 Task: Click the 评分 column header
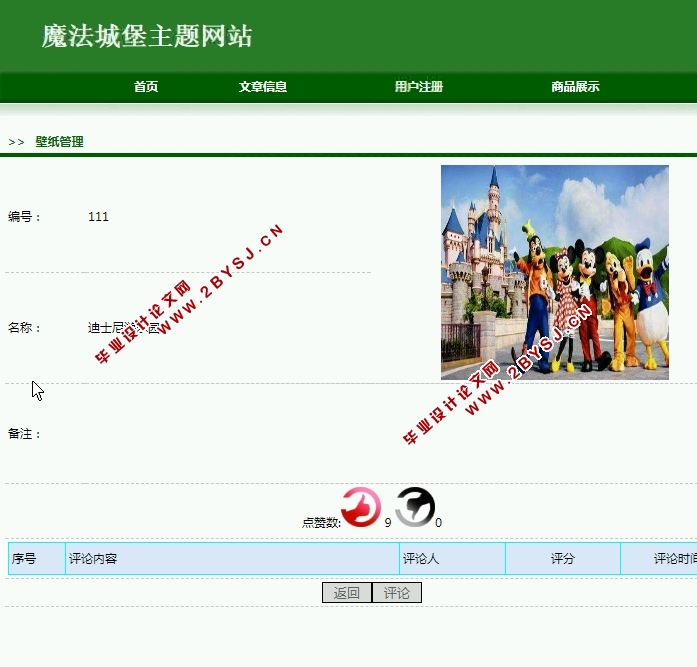click(563, 559)
